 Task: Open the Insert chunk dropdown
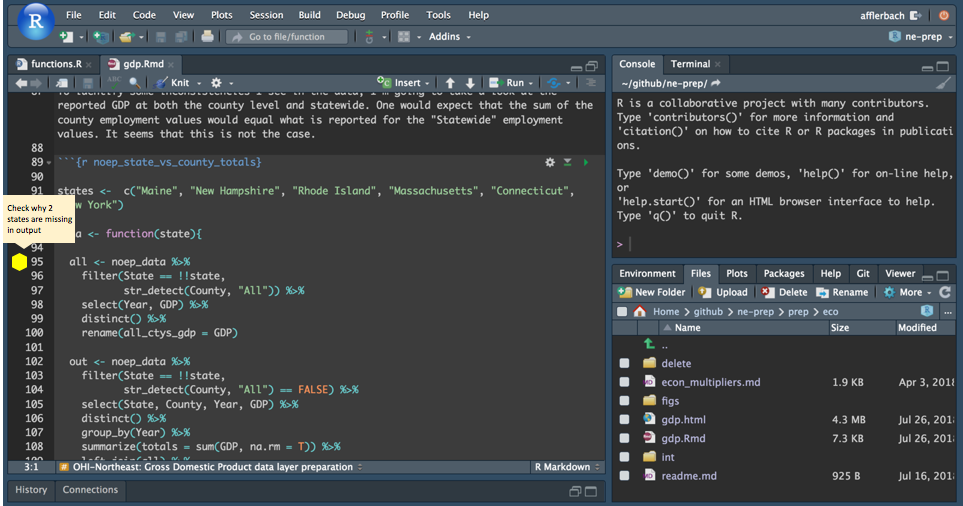[404, 83]
